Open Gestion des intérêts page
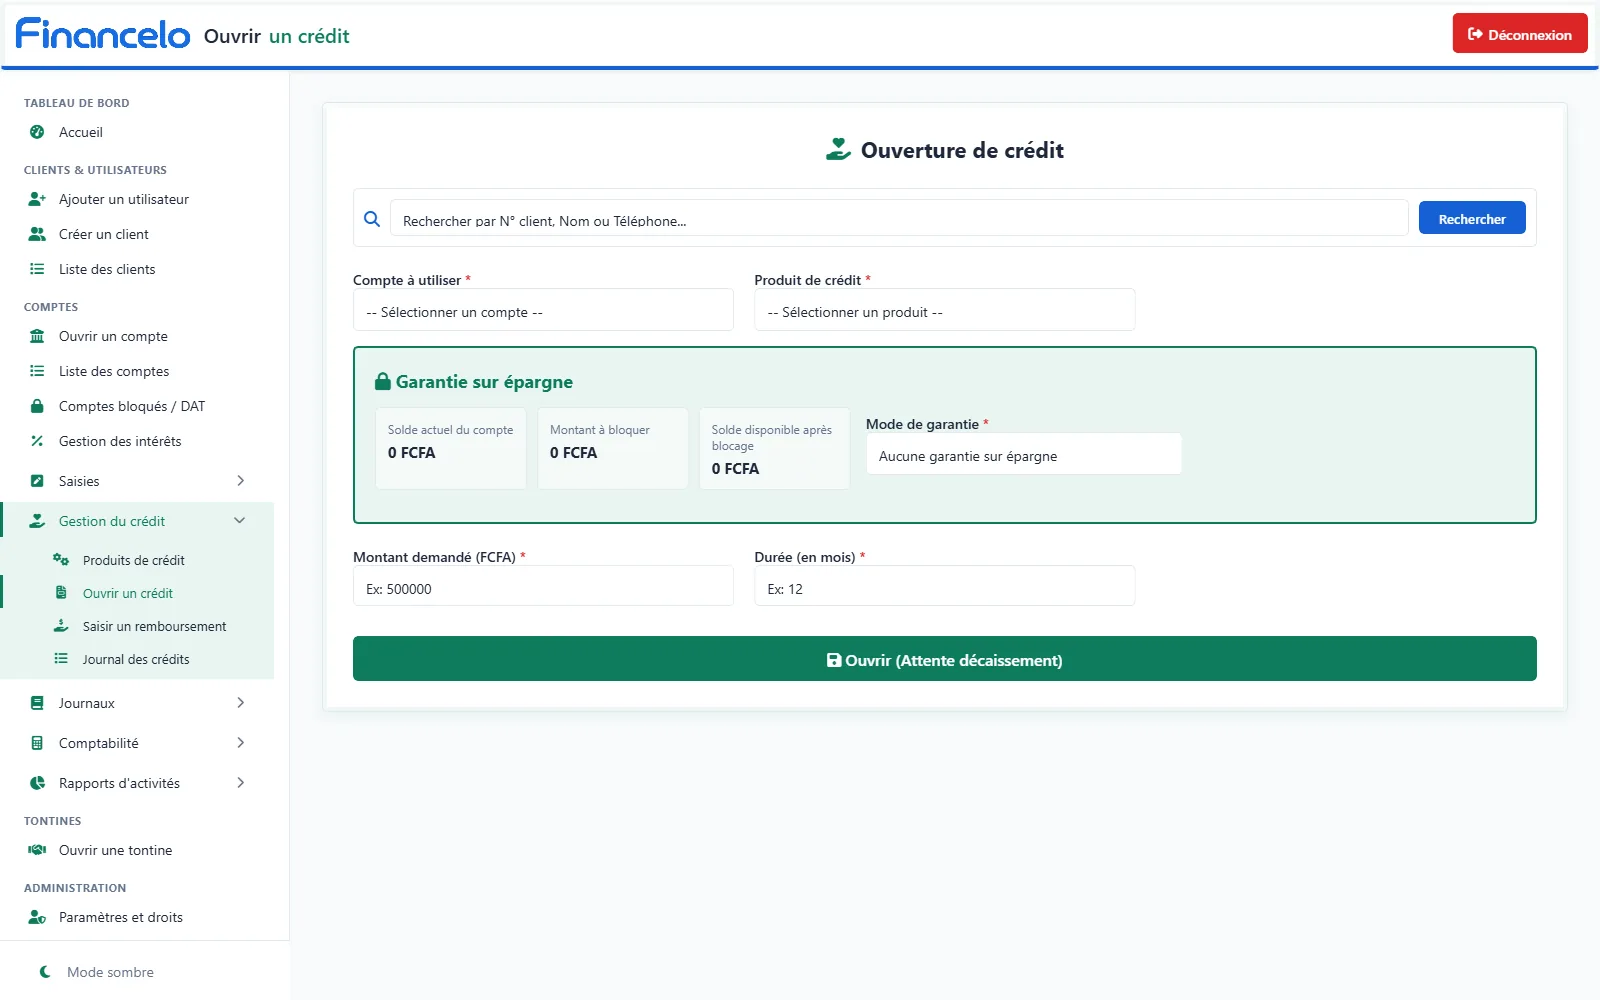1600x1000 pixels. coord(137,441)
